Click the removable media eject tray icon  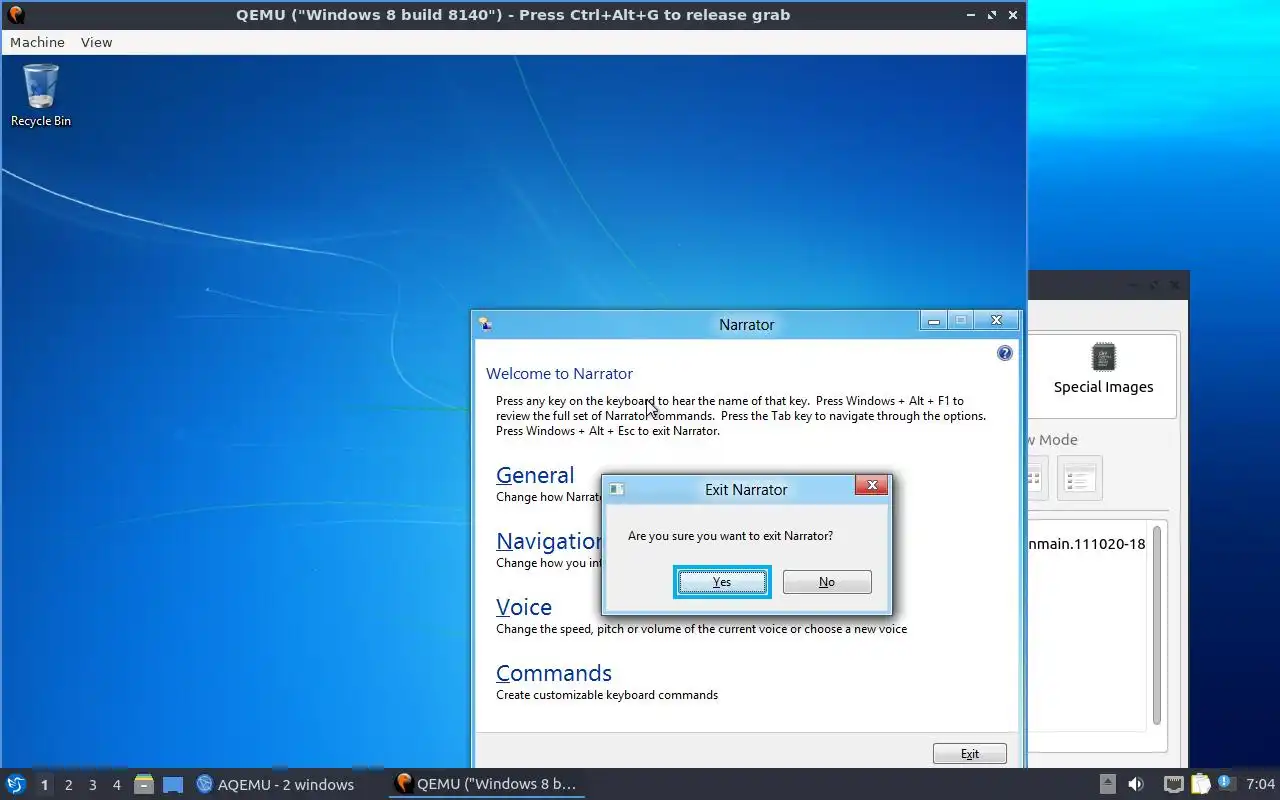click(1107, 784)
